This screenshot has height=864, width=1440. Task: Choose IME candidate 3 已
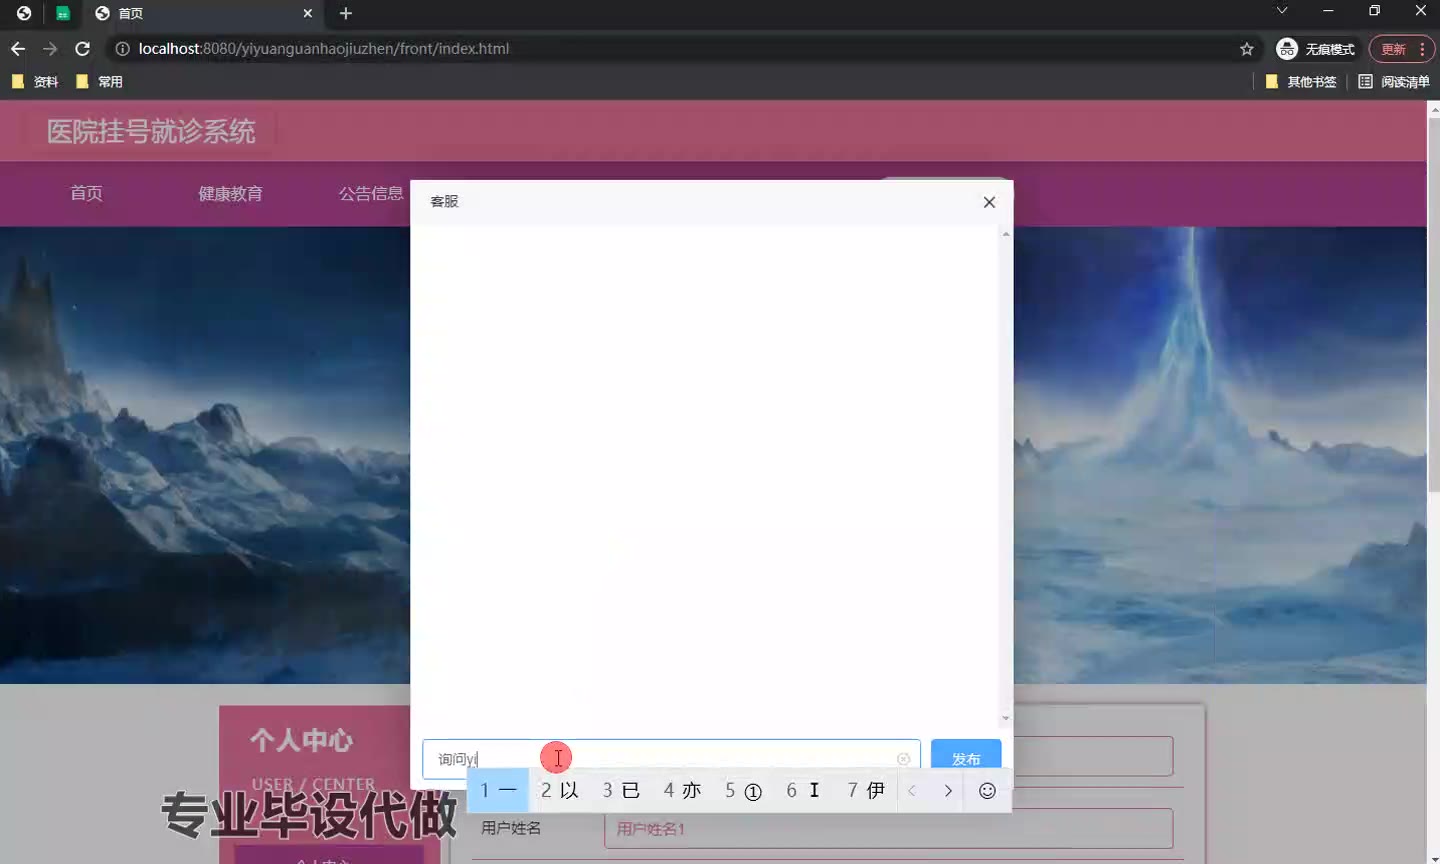coord(621,790)
